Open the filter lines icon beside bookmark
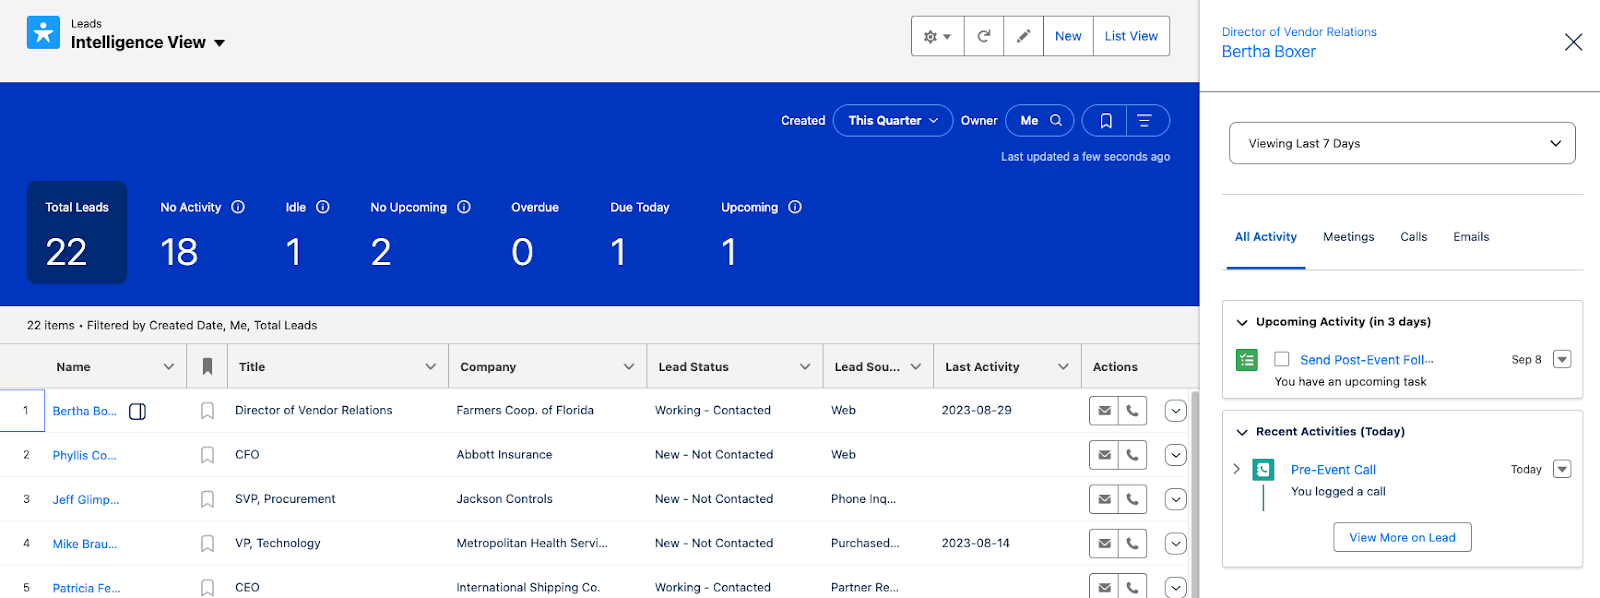1600x598 pixels. pos(1146,121)
